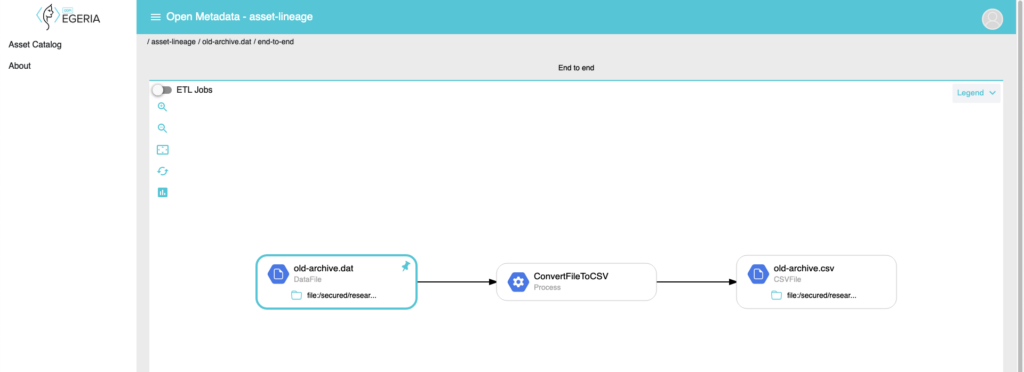The image size is (1024, 372).
Task: Click the CSVFile type label
Action: click(x=787, y=279)
